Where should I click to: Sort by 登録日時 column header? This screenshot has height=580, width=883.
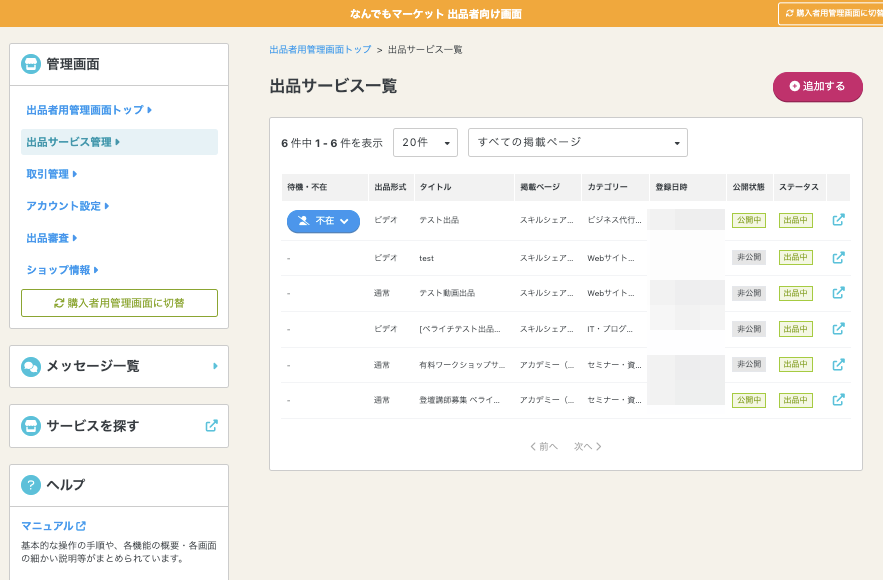671,187
